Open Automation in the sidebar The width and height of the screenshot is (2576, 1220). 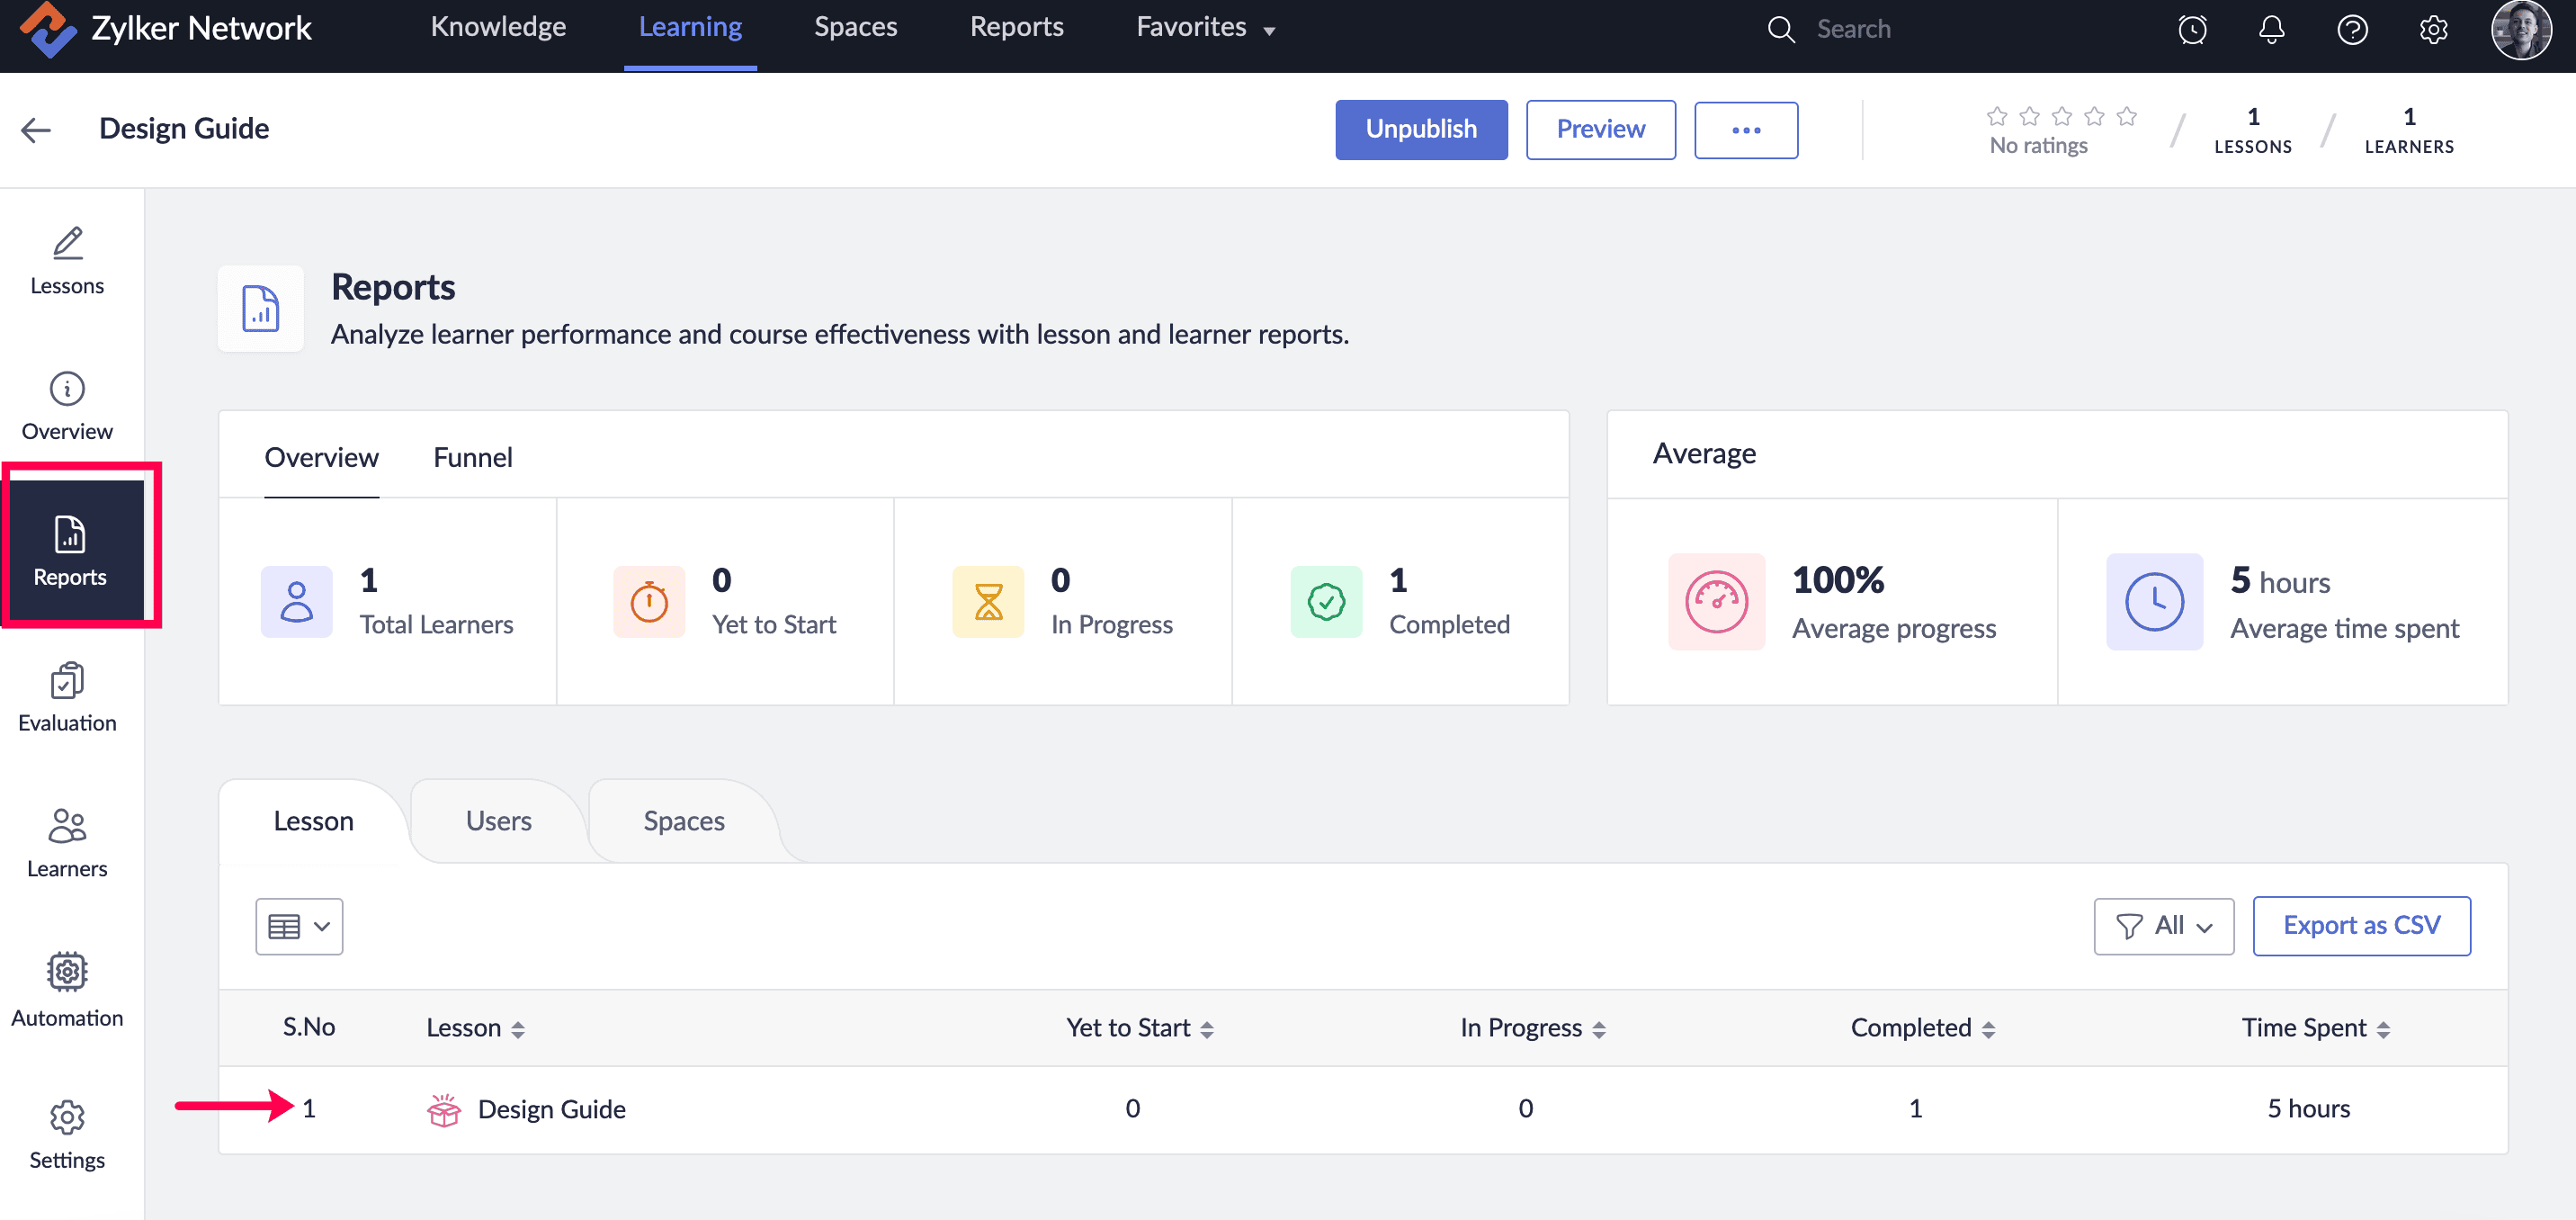[x=67, y=990]
